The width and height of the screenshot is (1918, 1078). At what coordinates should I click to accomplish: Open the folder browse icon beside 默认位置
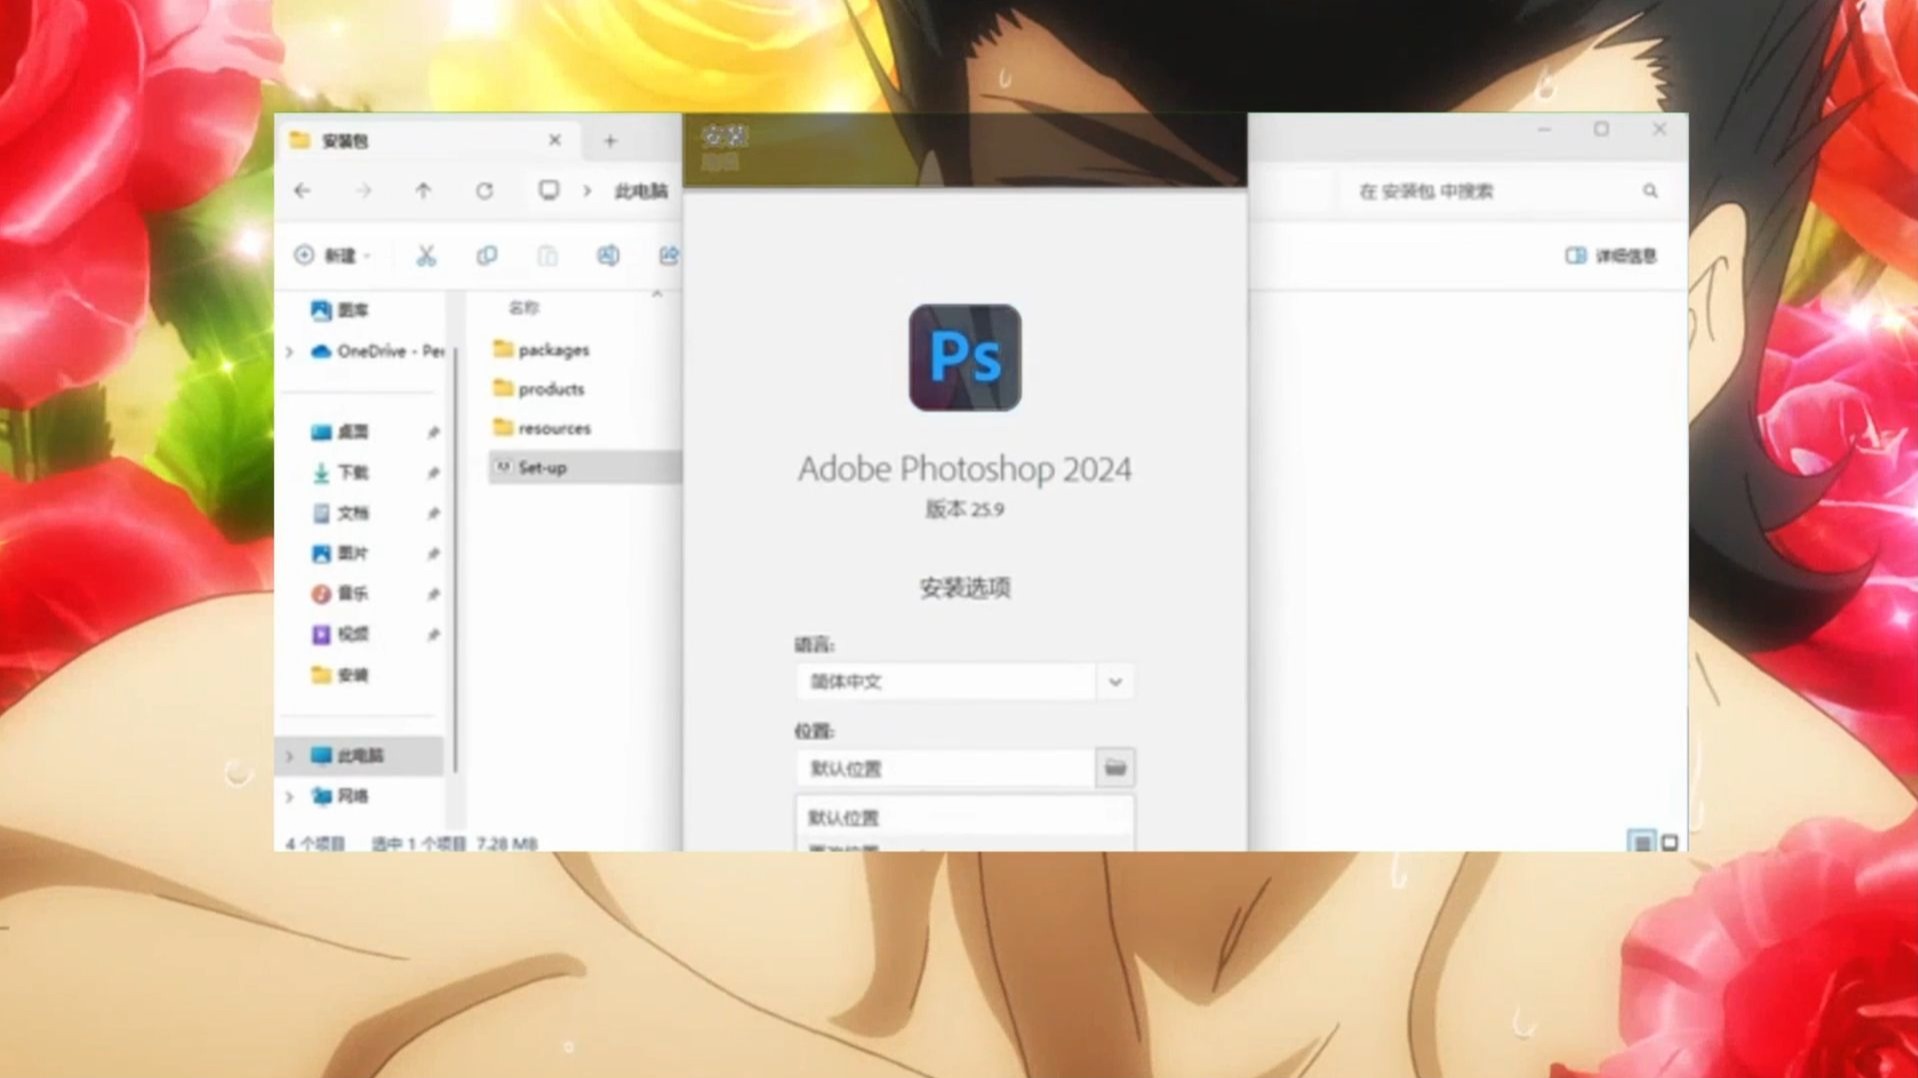tap(1114, 768)
